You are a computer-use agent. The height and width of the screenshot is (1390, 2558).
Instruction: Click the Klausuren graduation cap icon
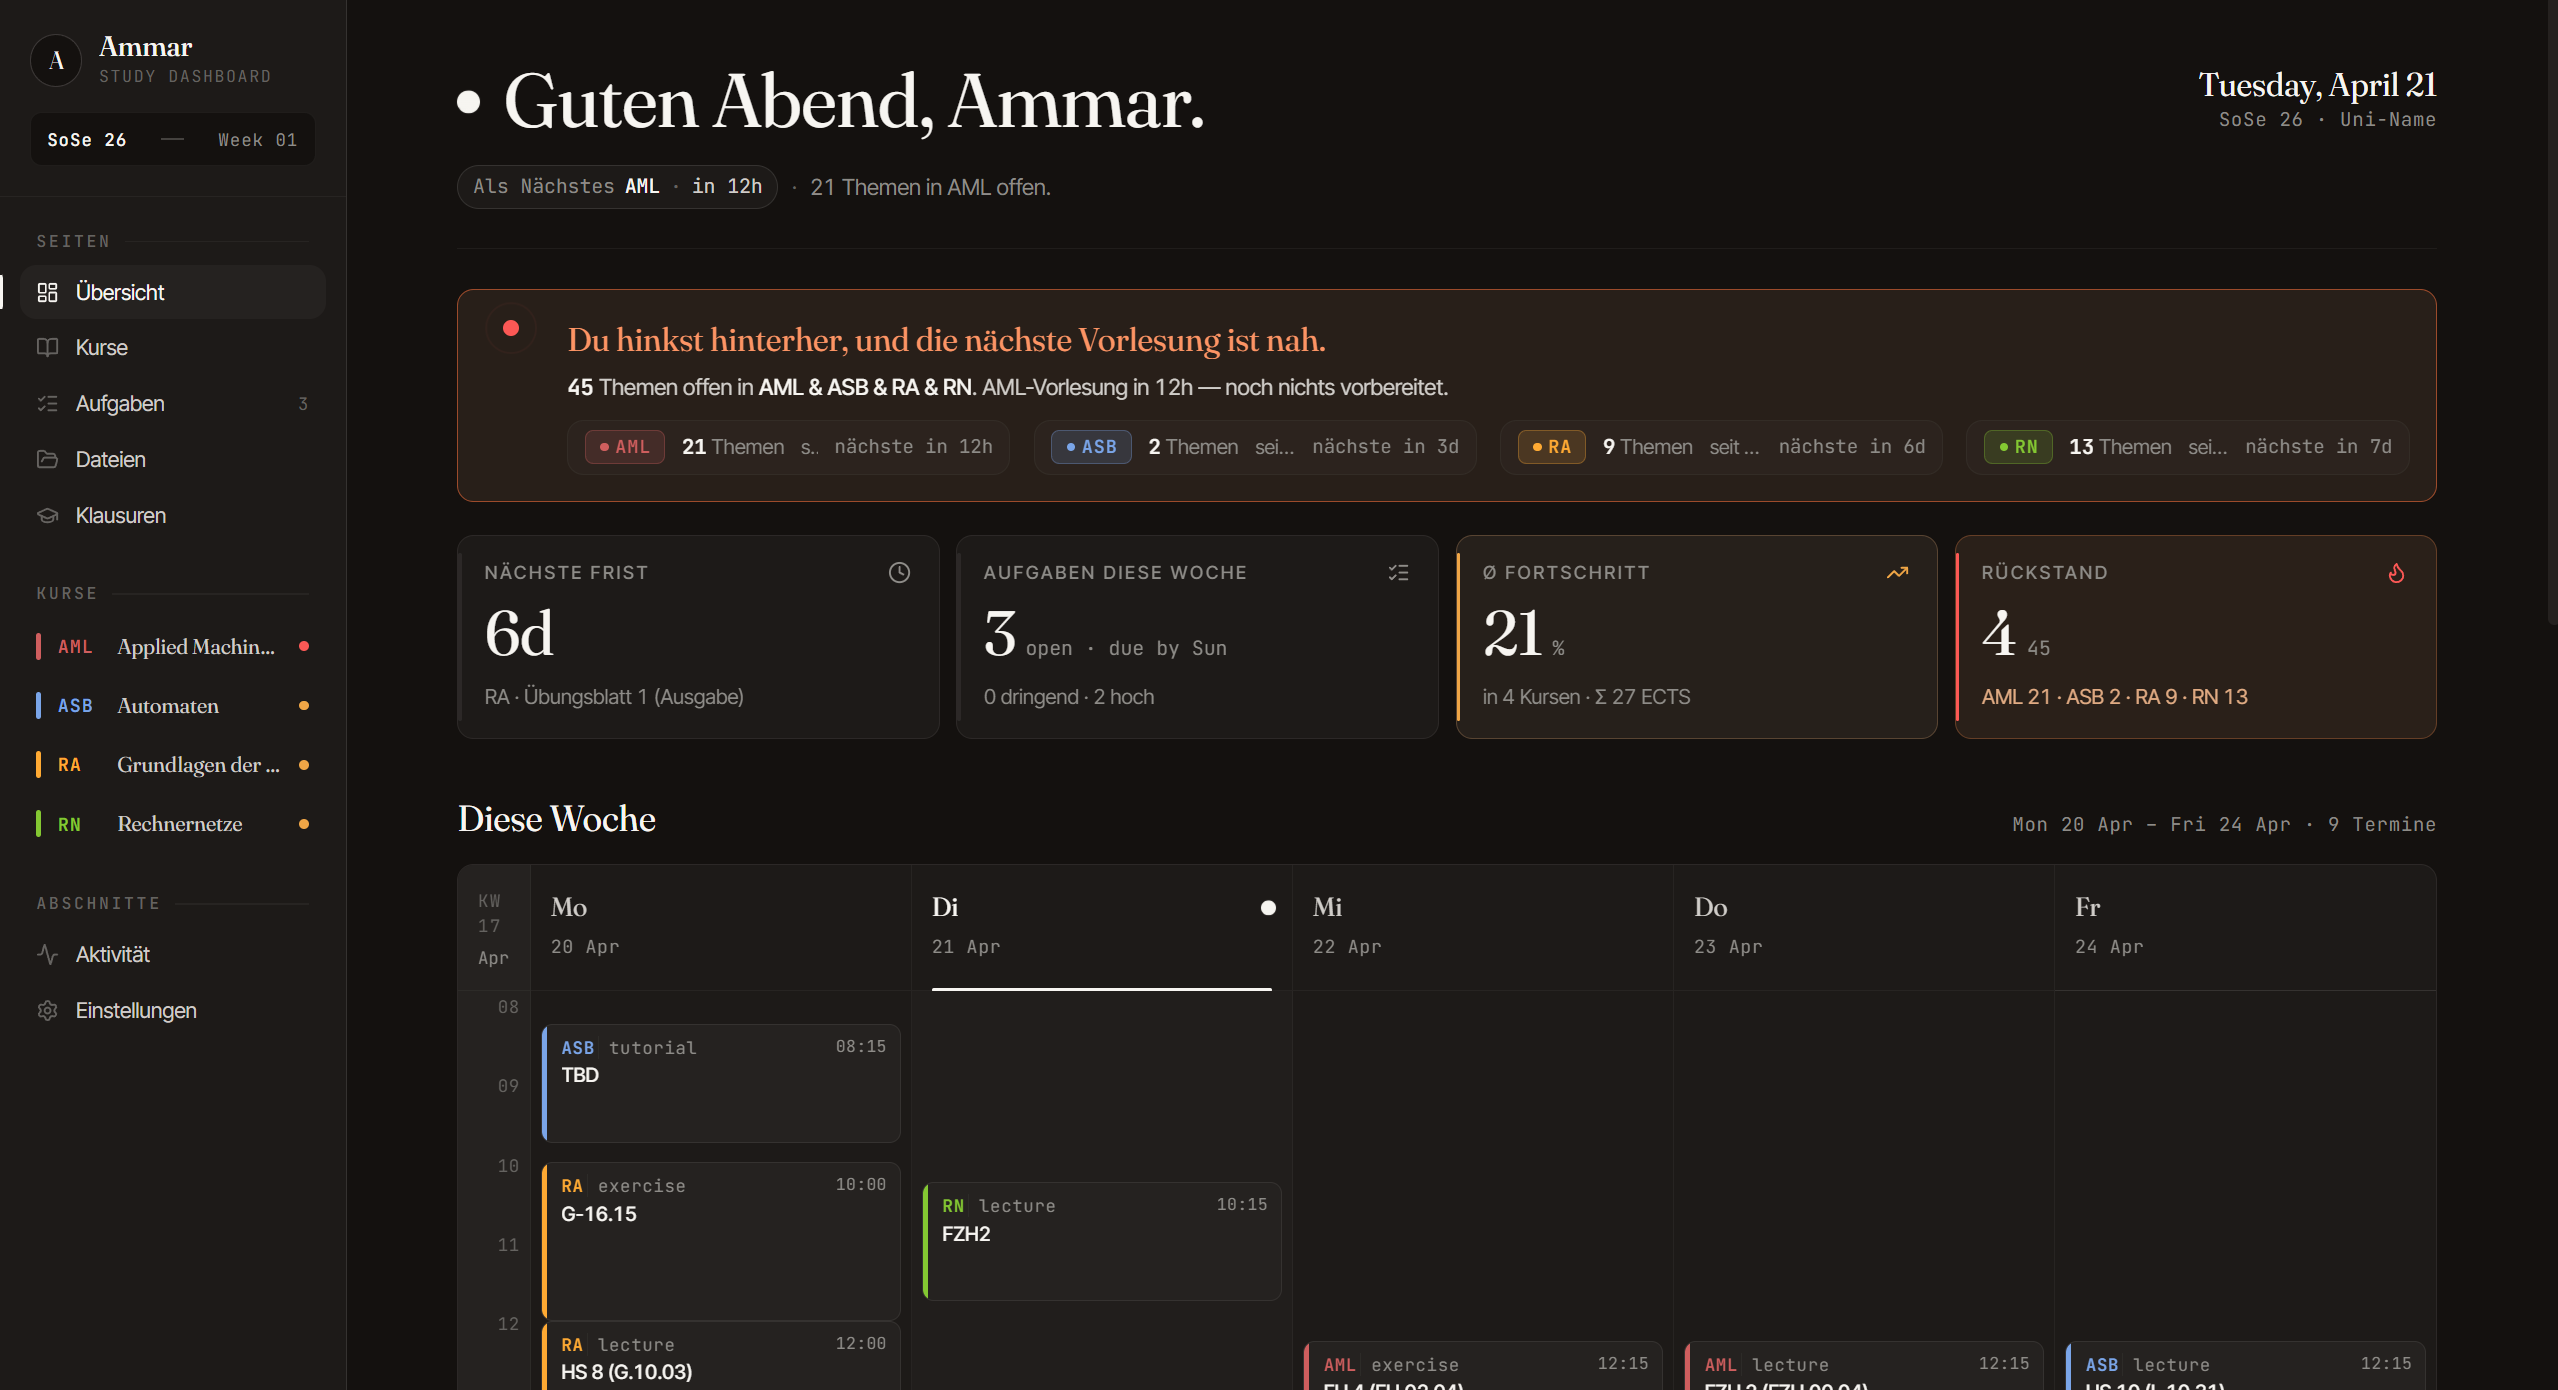[47, 515]
